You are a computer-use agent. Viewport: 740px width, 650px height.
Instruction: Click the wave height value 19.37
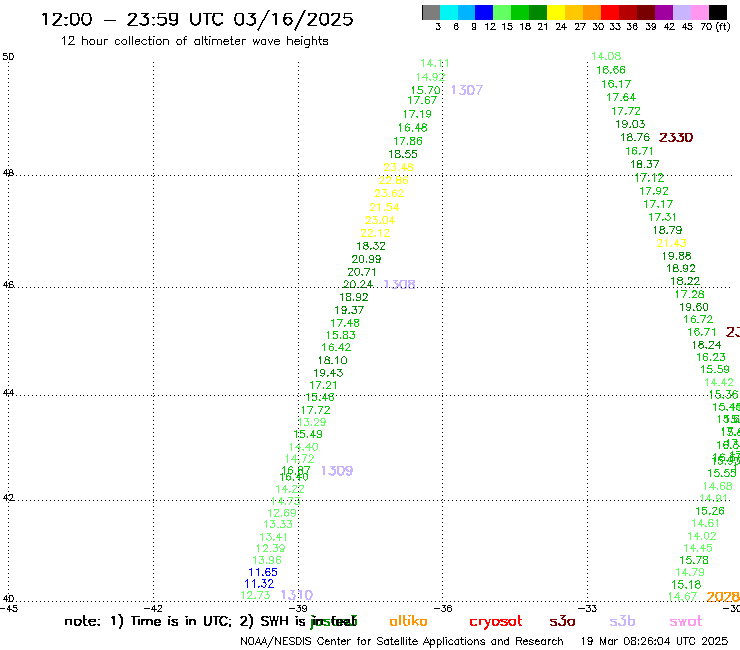coord(349,310)
